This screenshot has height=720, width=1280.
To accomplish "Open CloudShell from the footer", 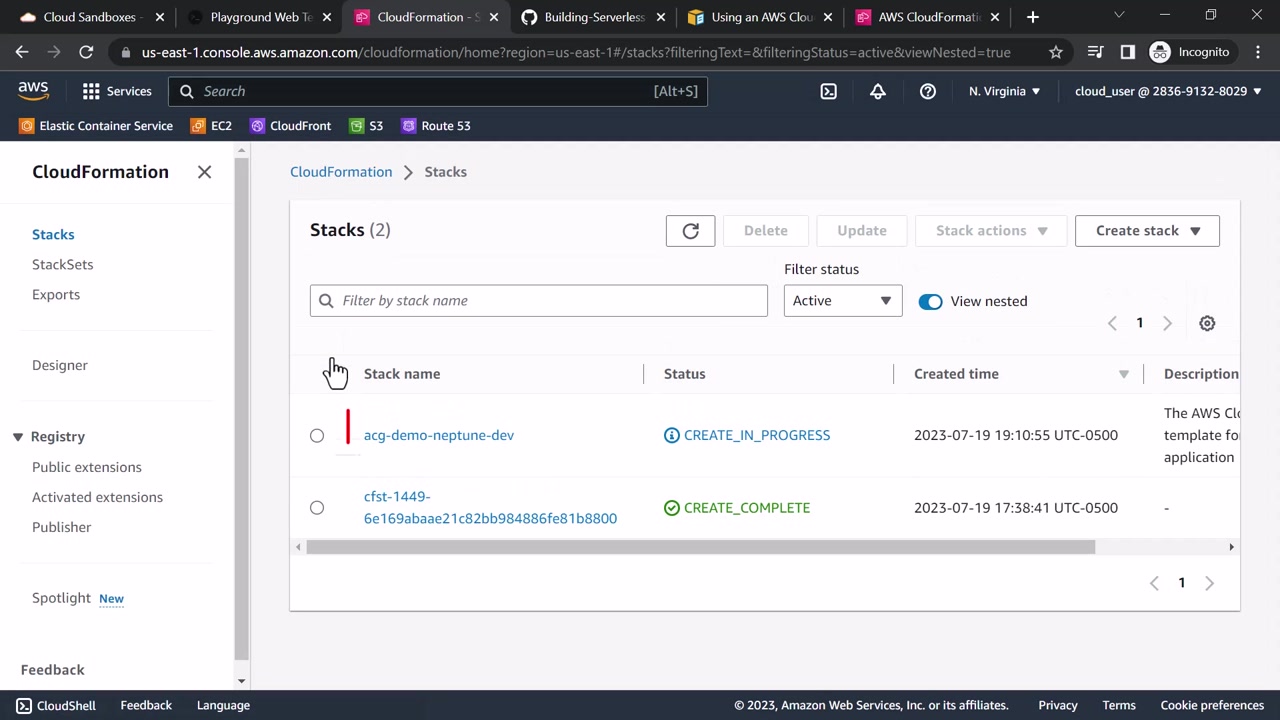I will 56,706.
